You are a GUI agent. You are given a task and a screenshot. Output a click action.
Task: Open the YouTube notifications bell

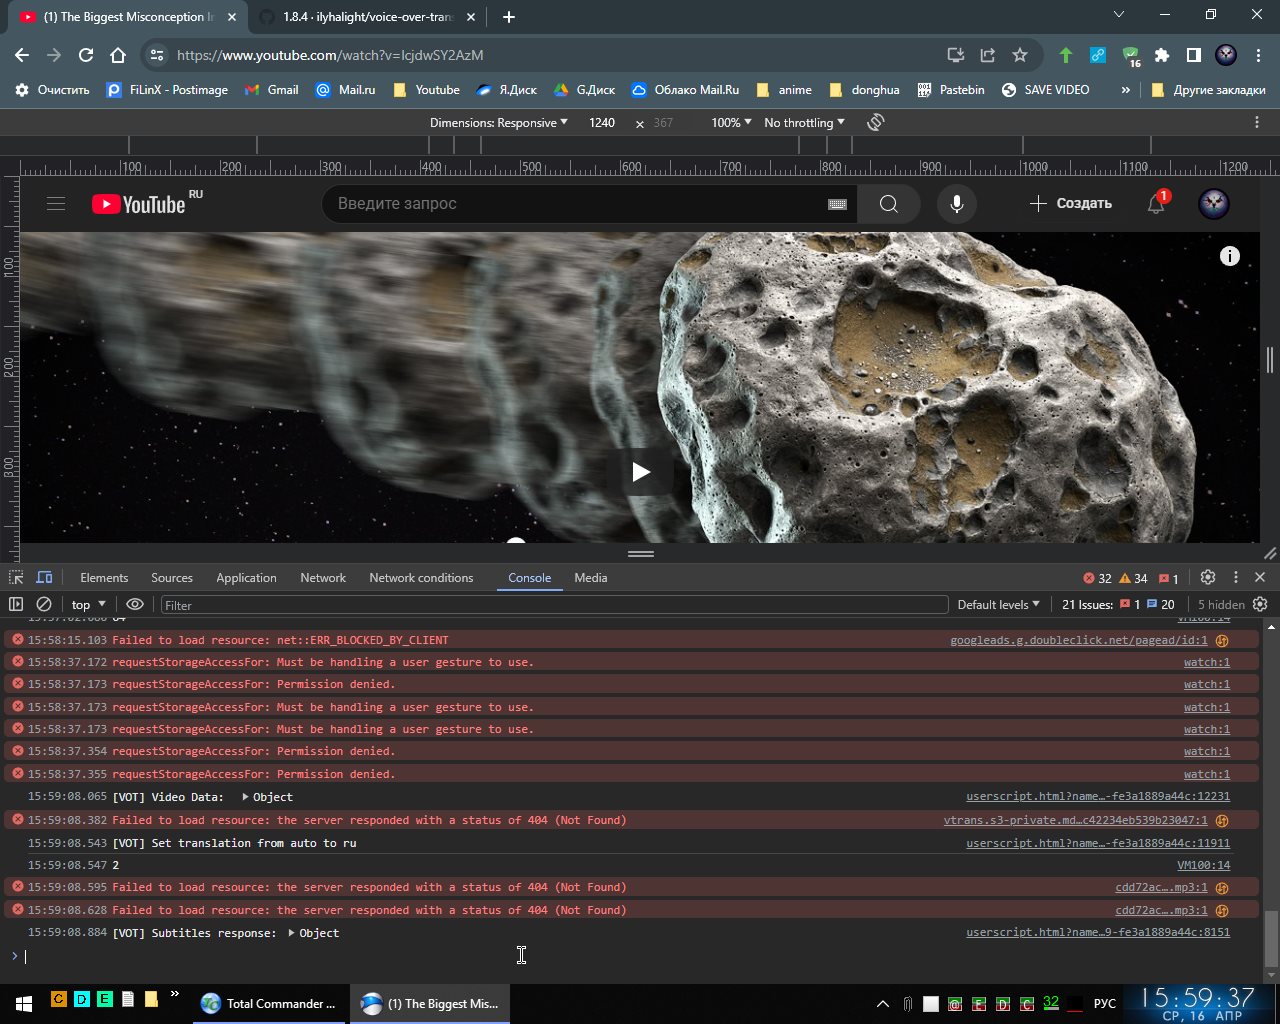pyautogui.click(x=1156, y=204)
